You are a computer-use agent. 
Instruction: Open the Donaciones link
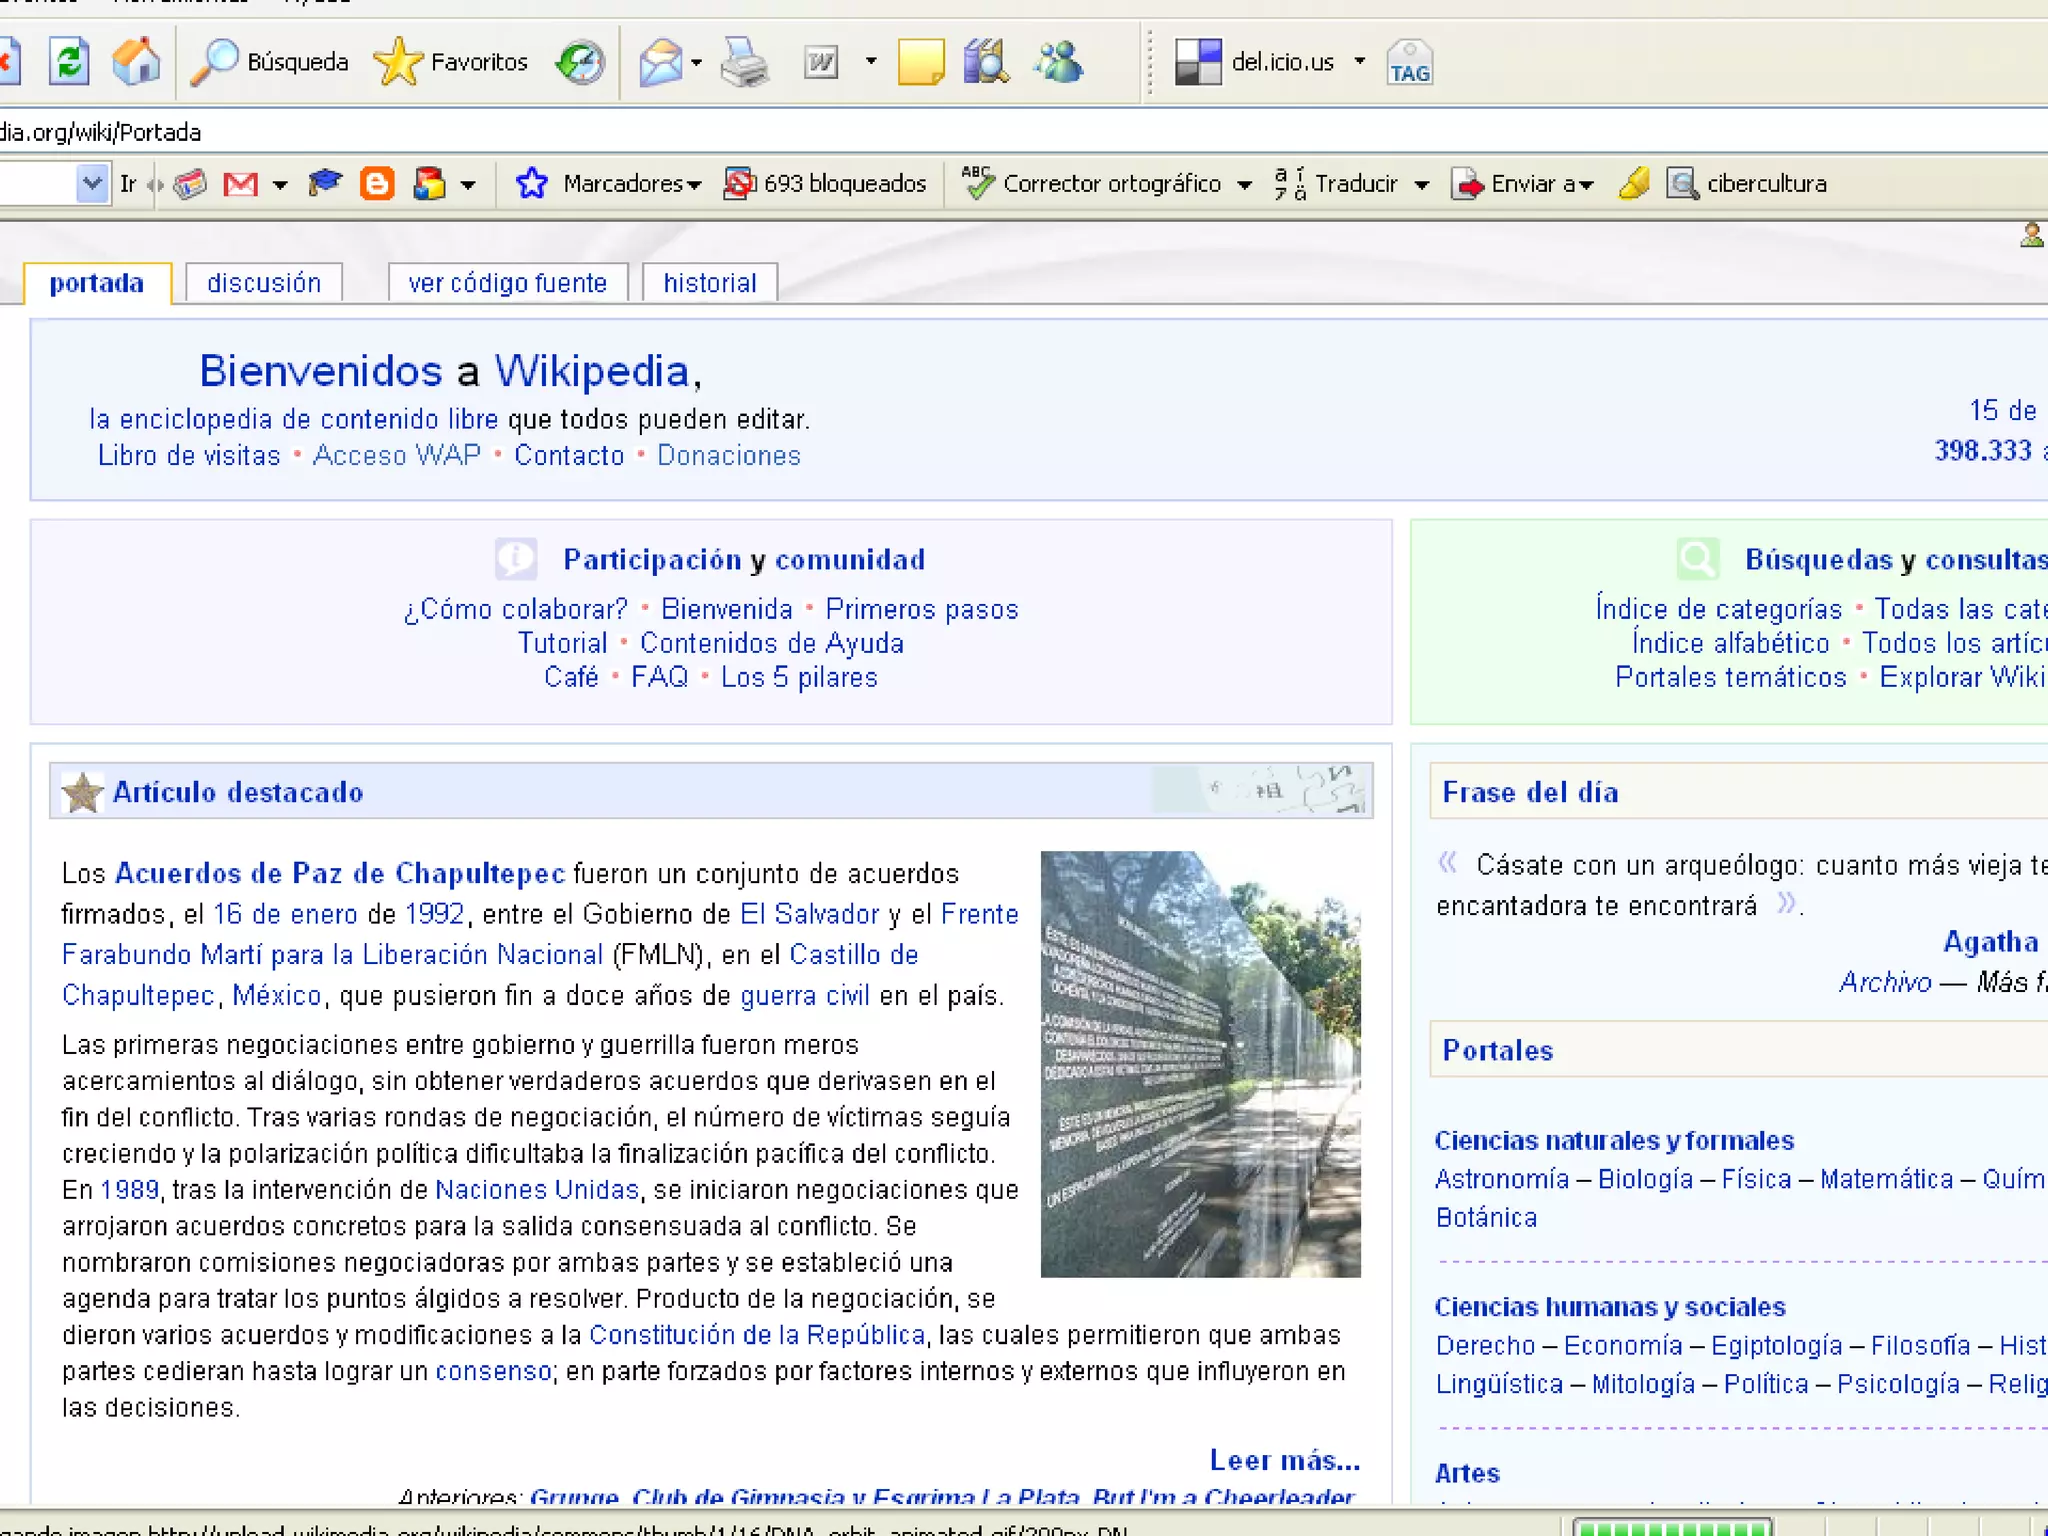728,456
